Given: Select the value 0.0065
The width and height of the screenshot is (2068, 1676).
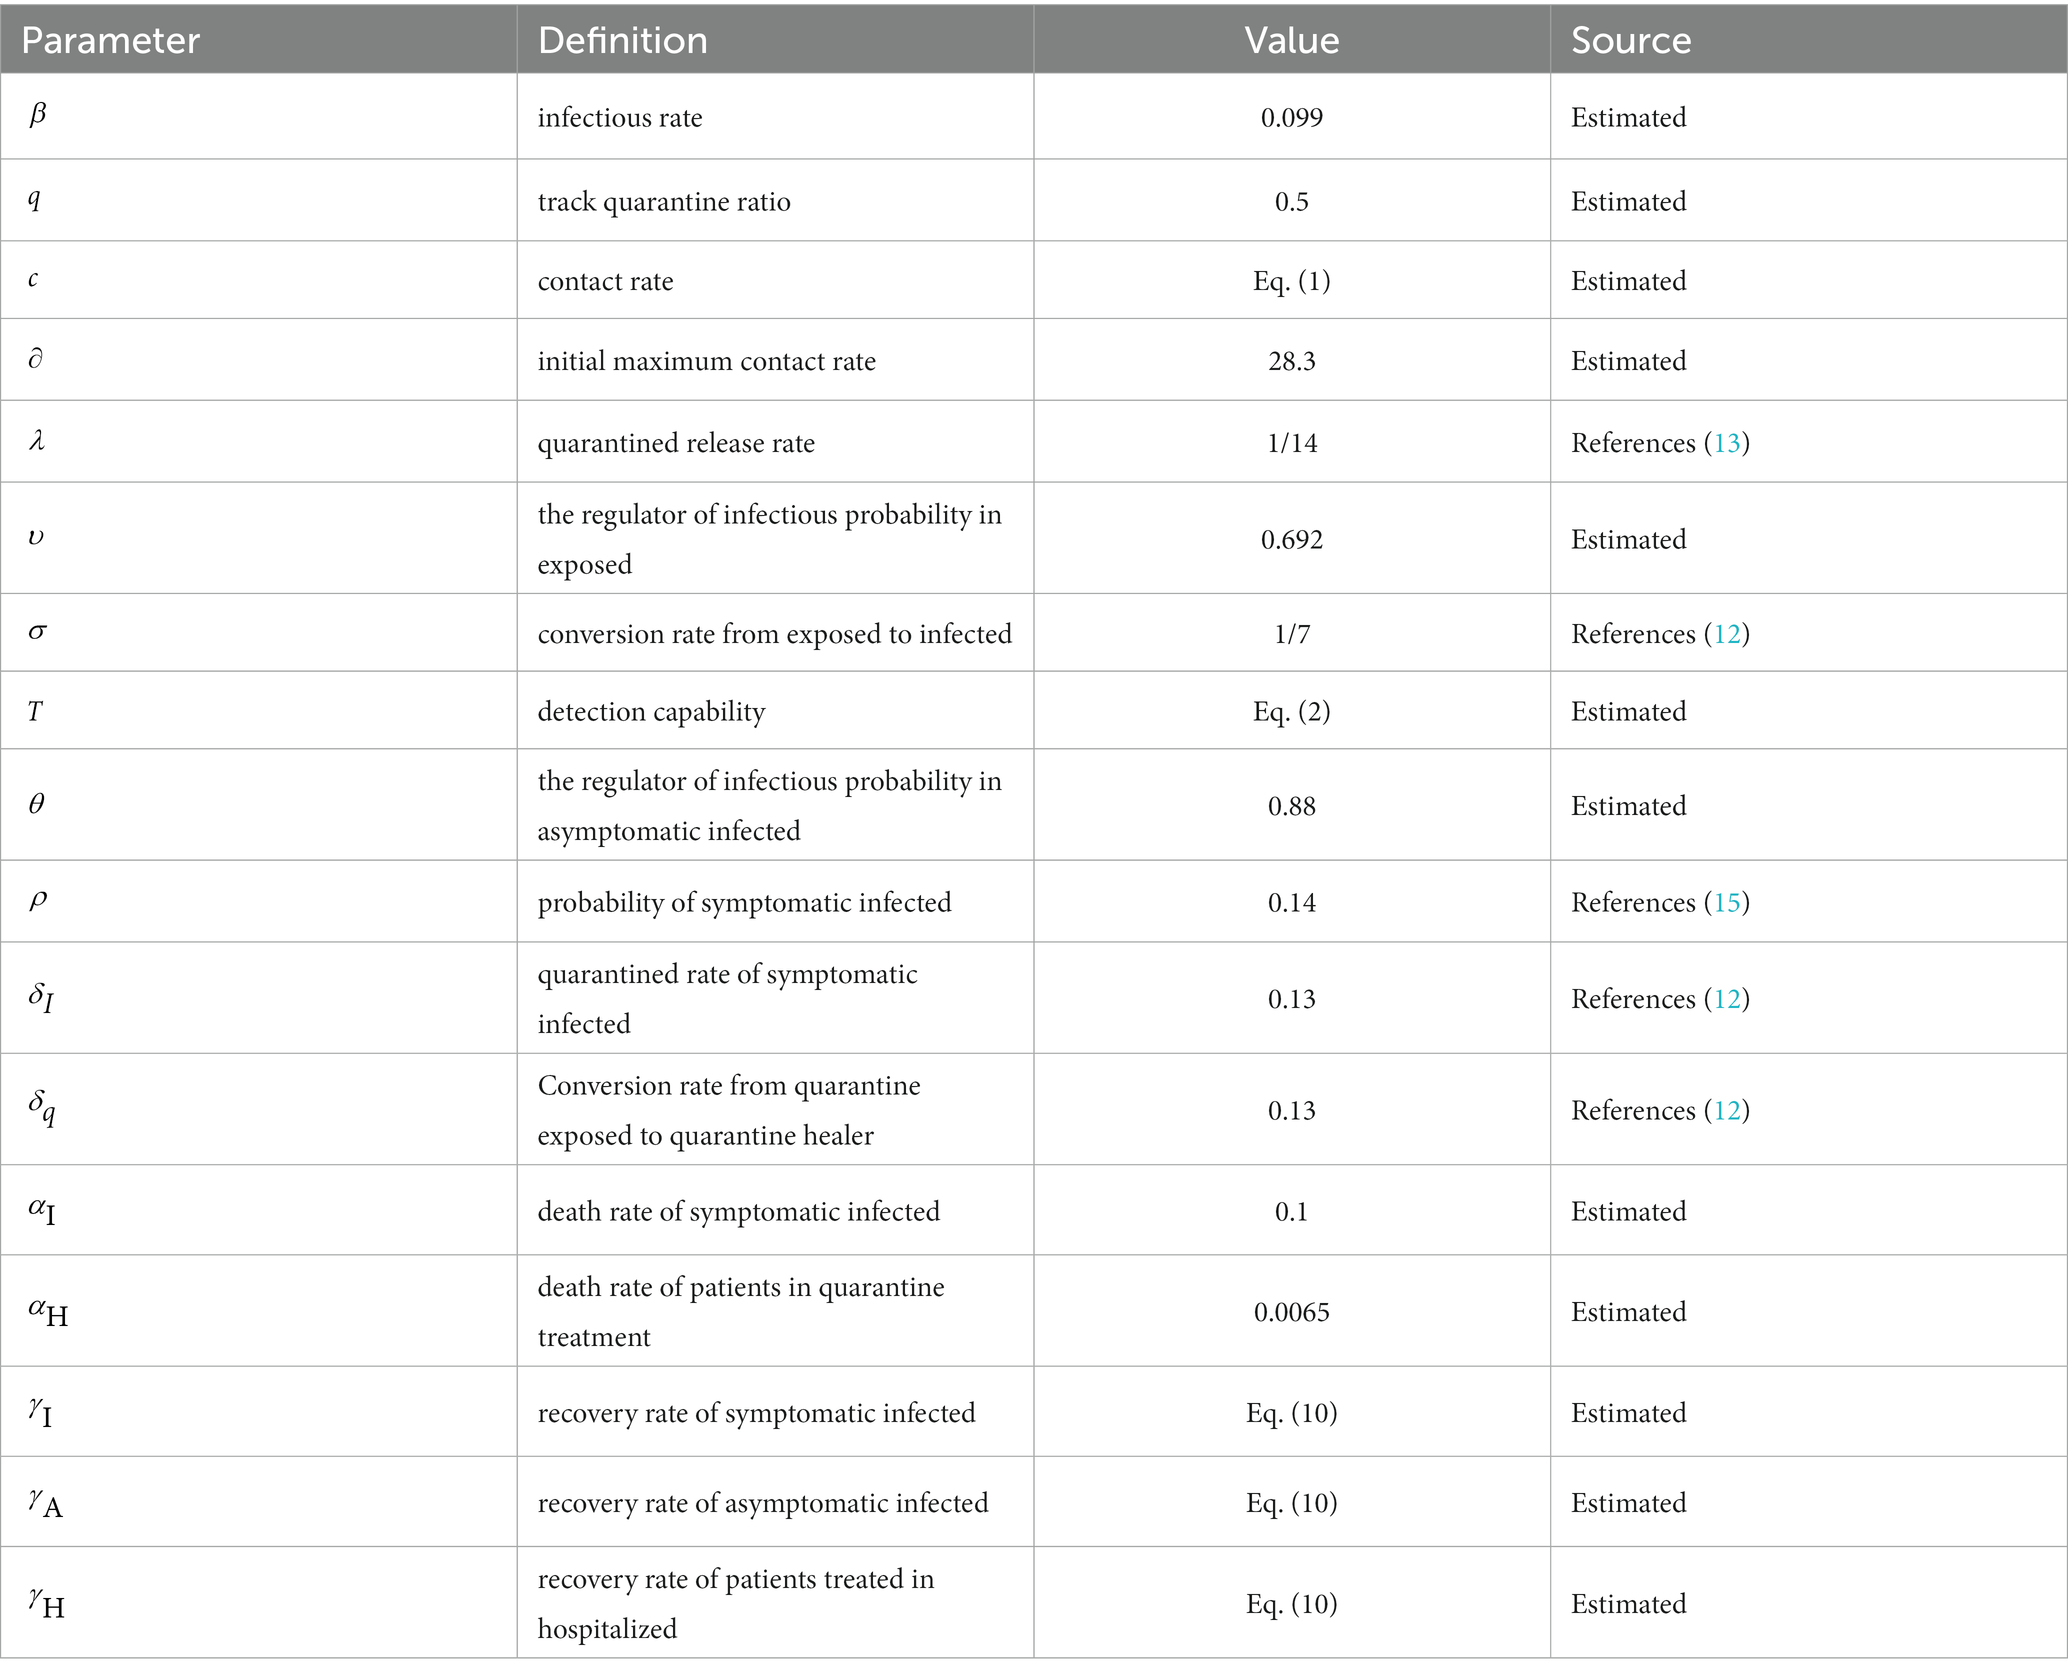Looking at the screenshot, I should 1292,1312.
